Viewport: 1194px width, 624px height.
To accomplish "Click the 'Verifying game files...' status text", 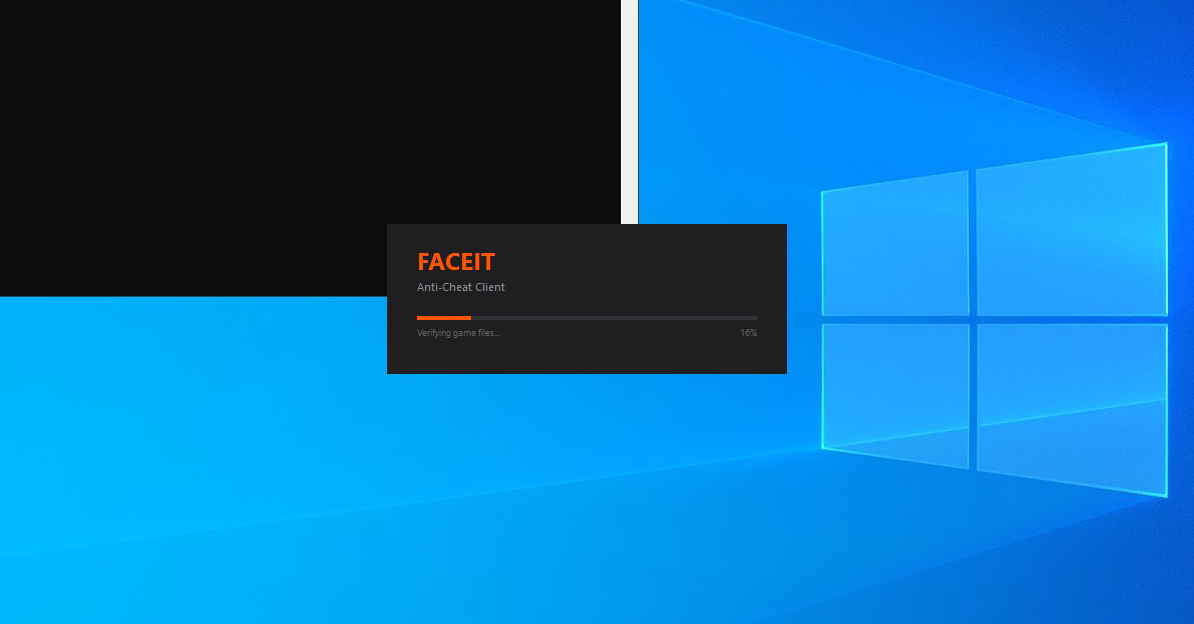I will pos(458,333).
